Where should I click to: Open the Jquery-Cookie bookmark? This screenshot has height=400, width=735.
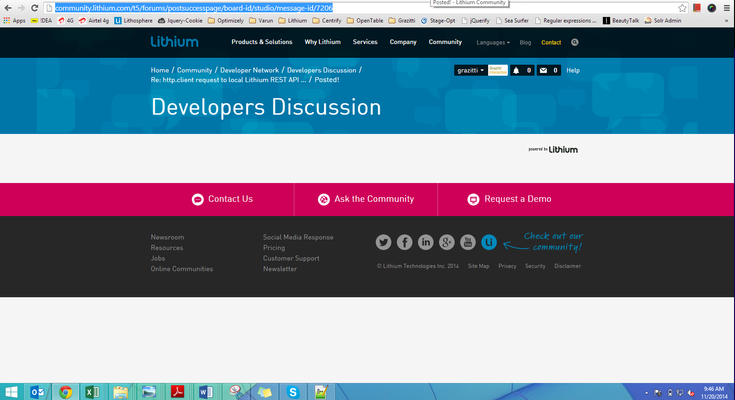[180, 21]
